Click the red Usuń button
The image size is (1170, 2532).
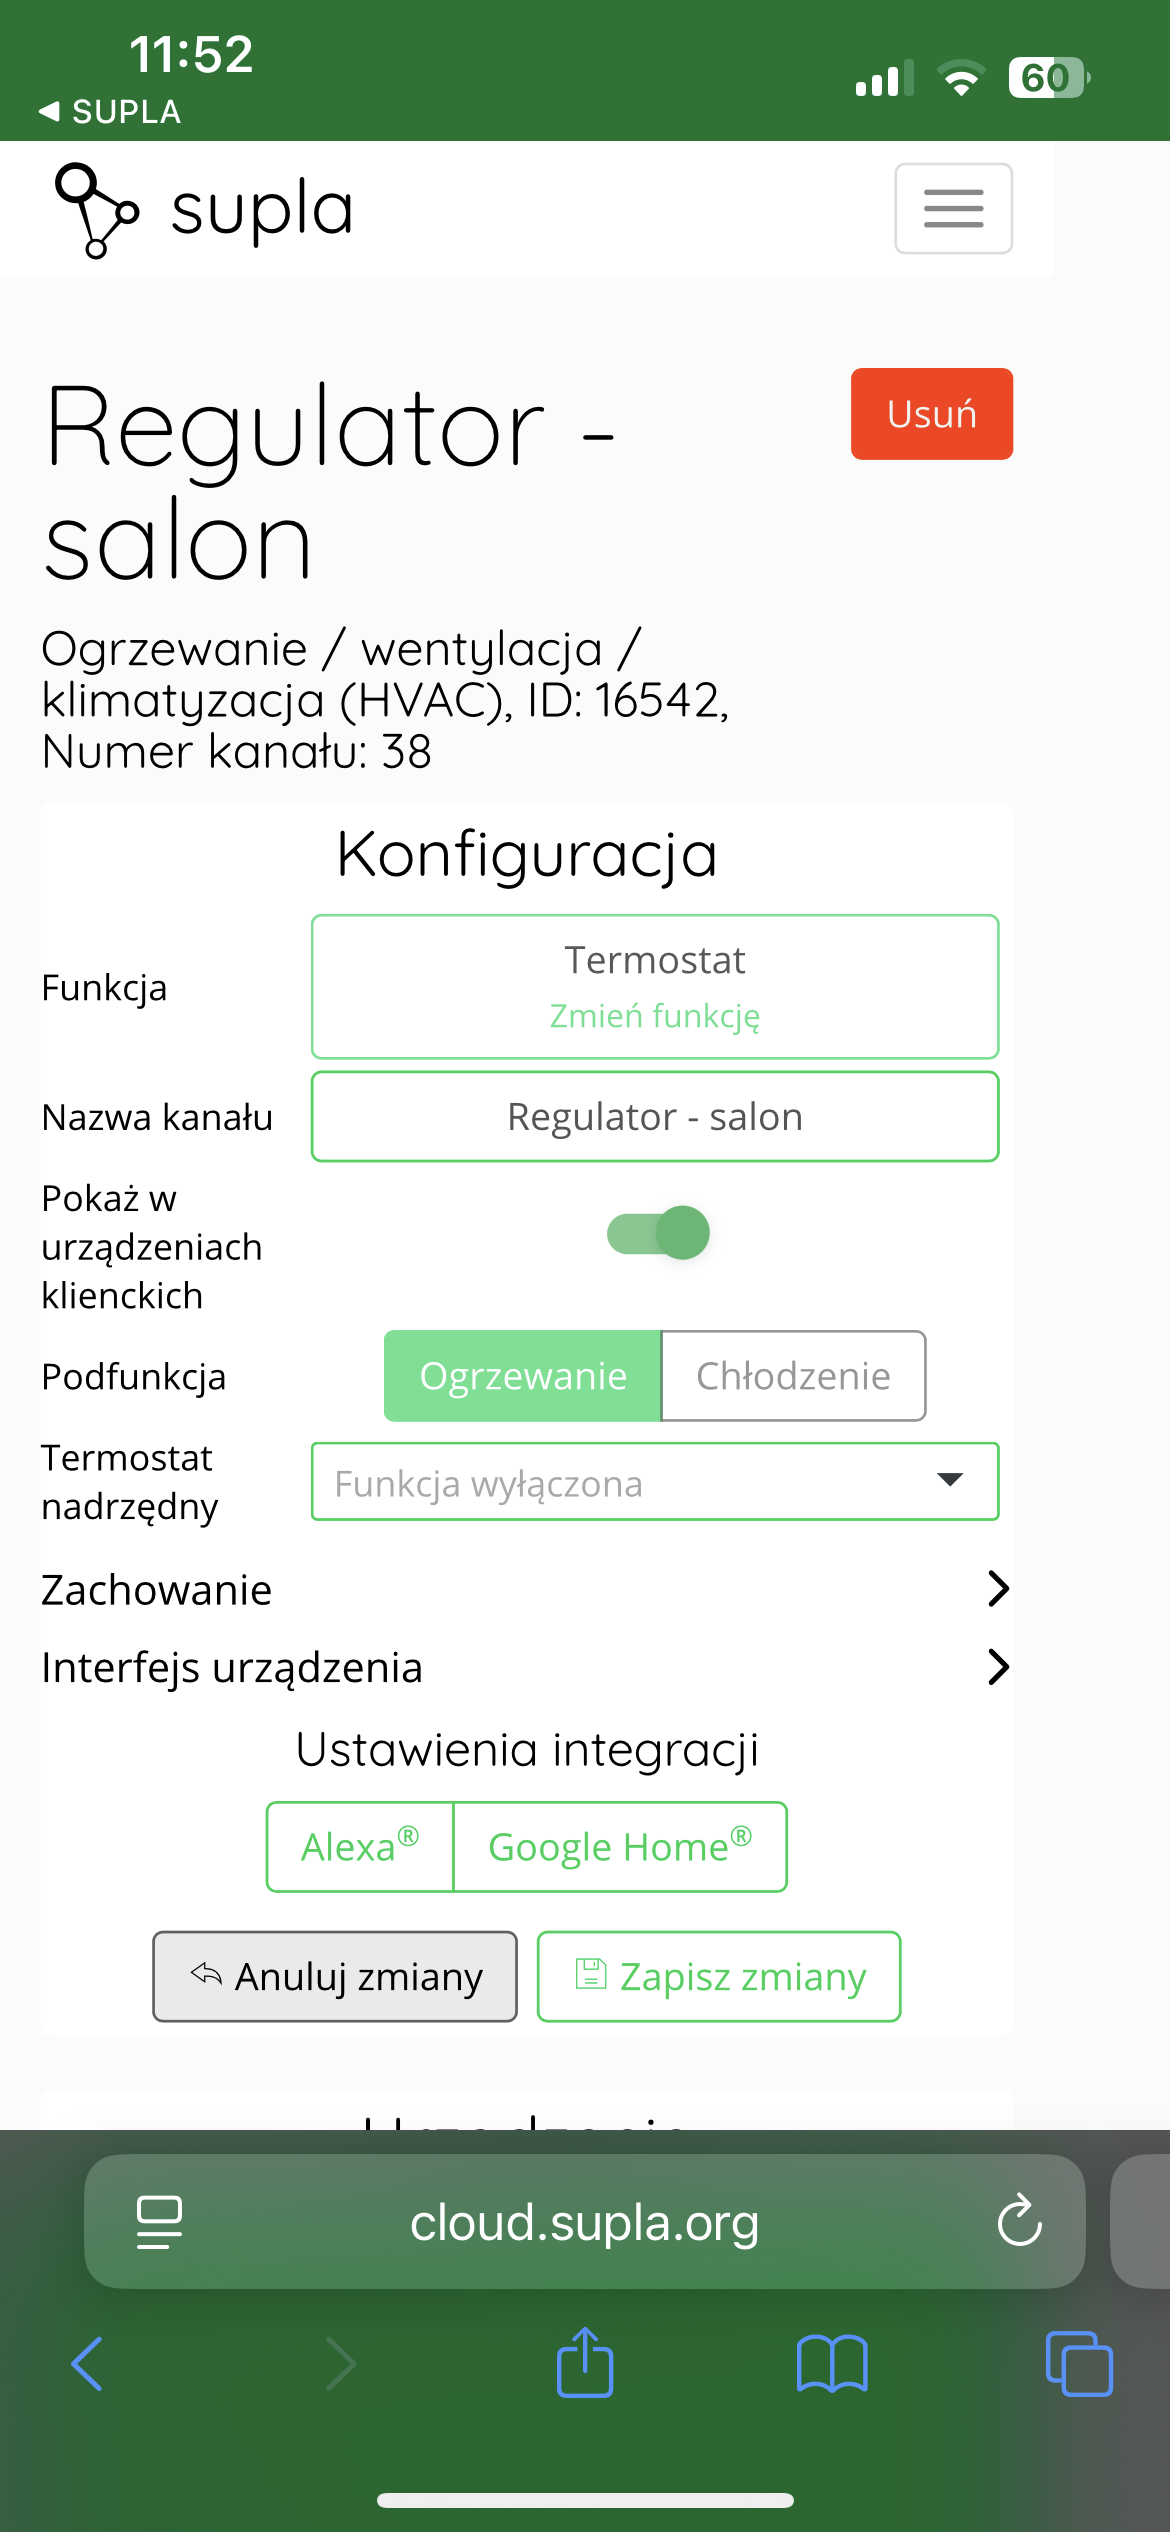[932, 414]
